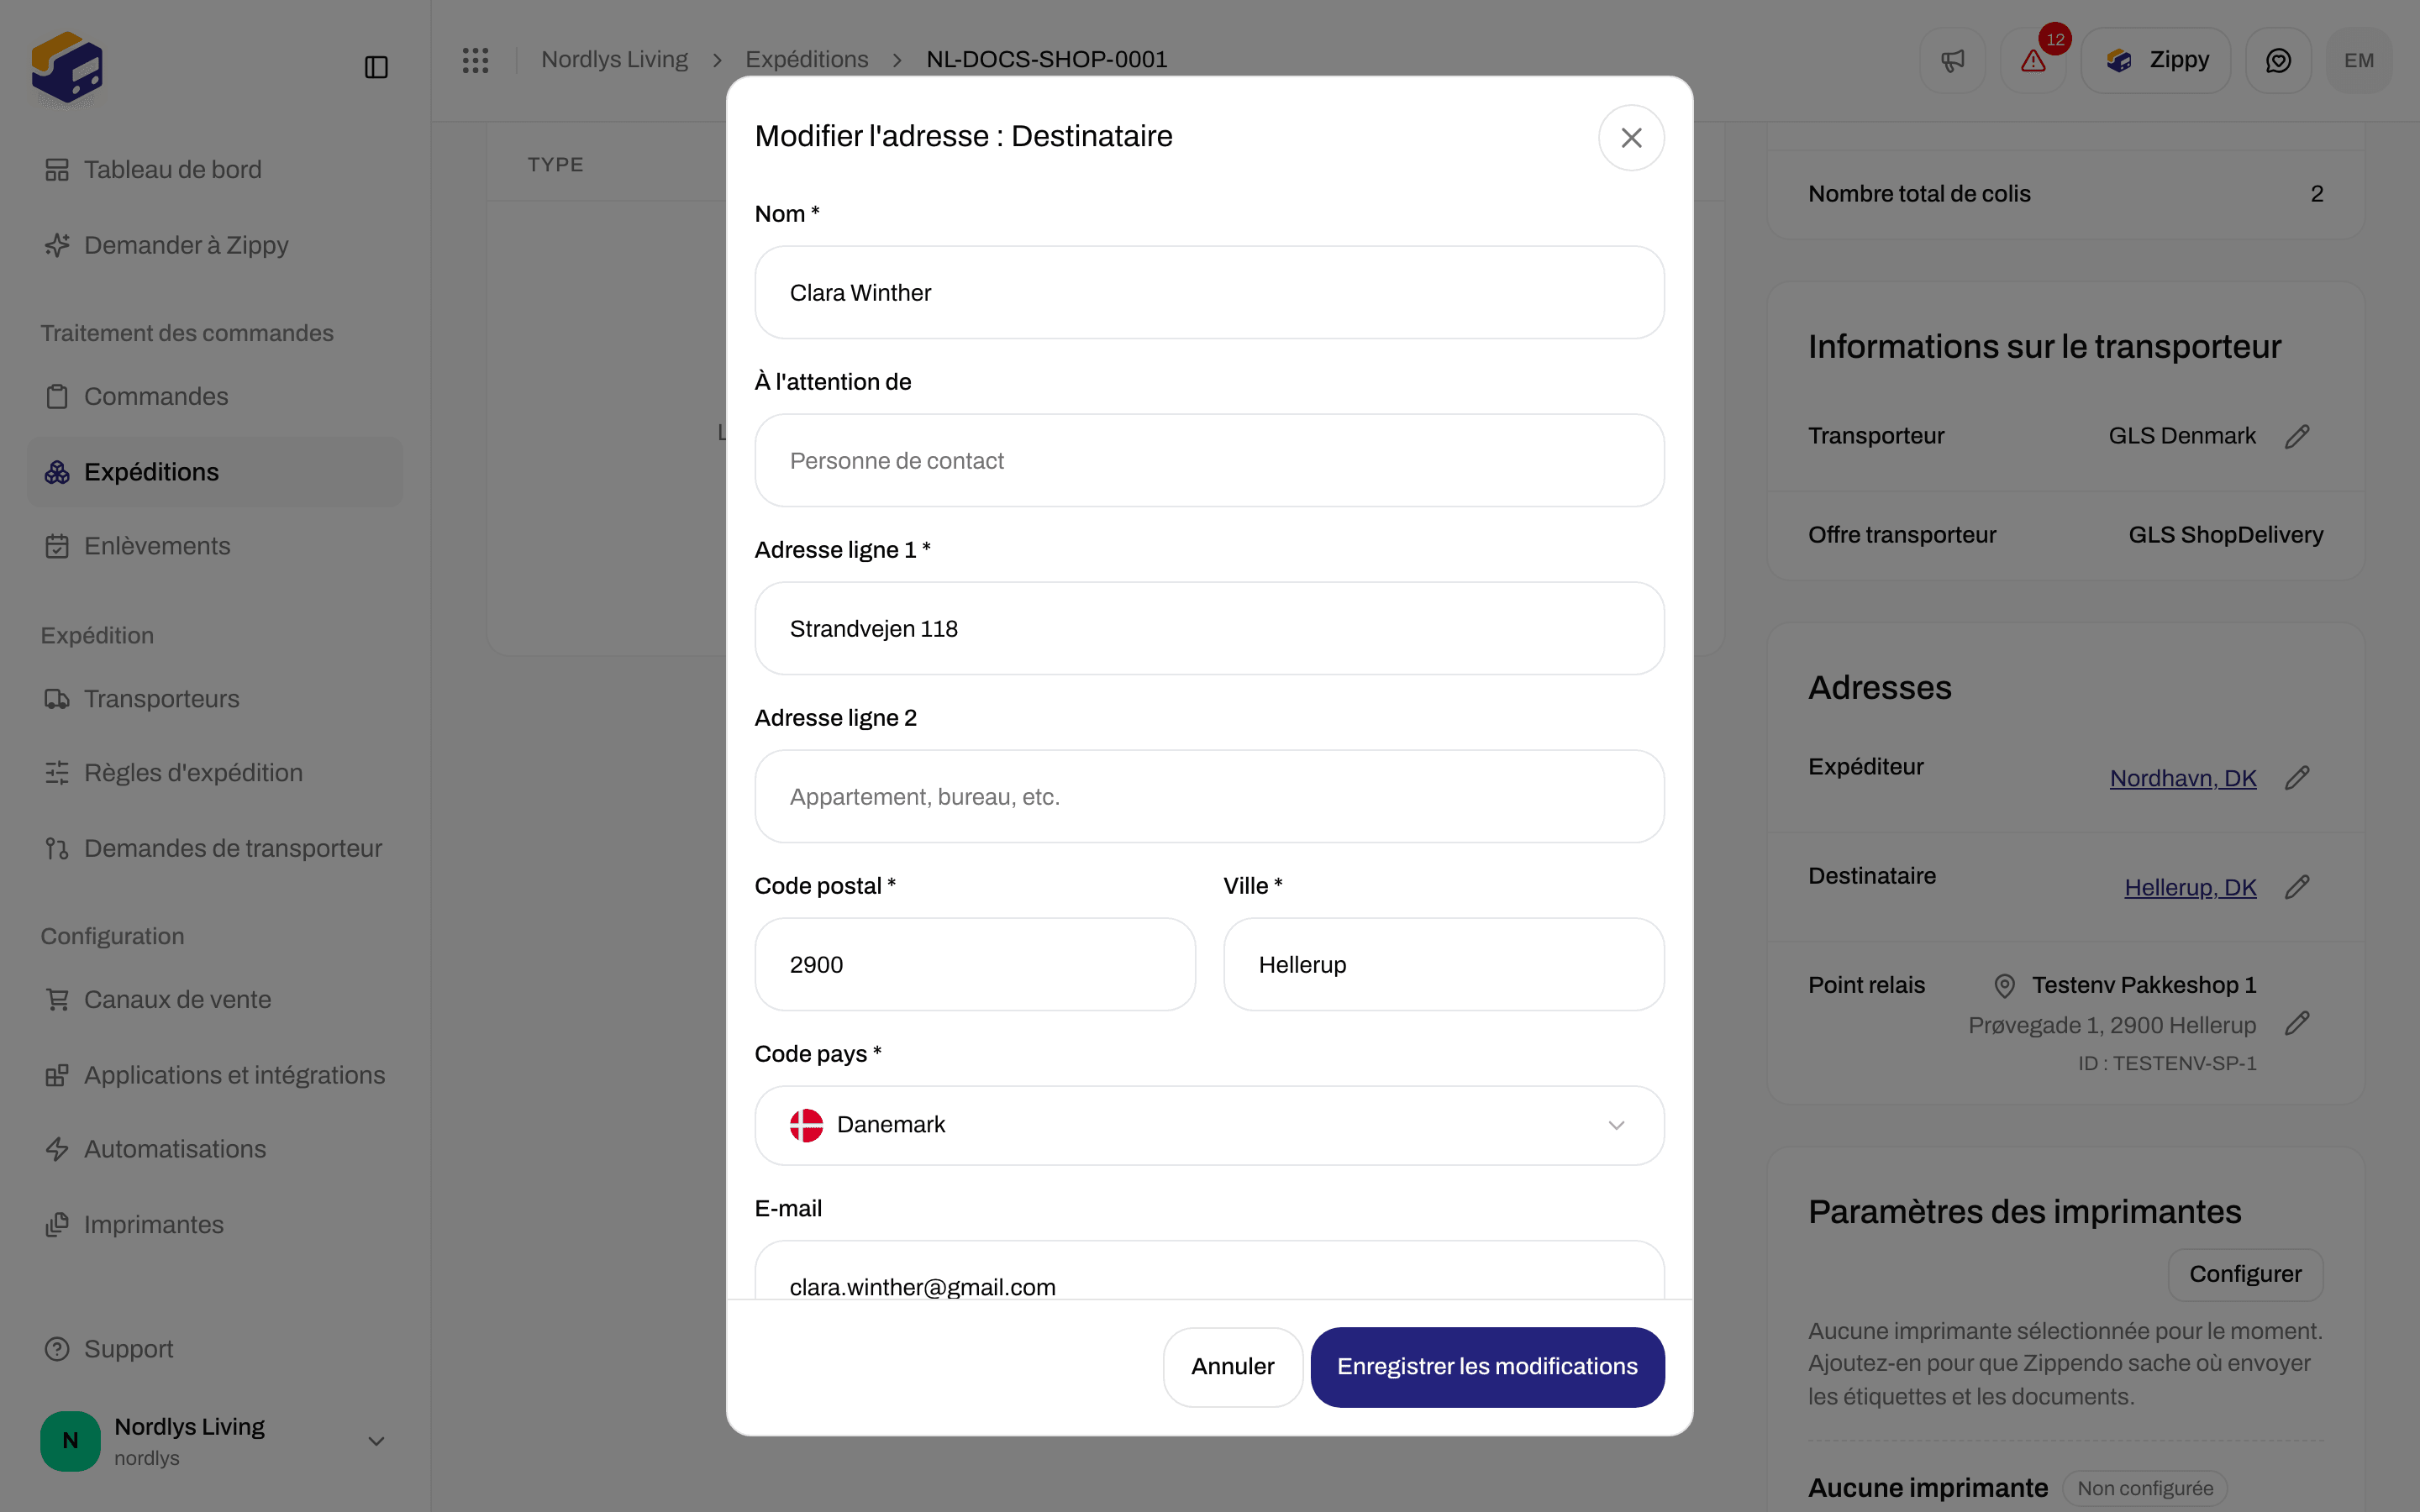Click the E-mail field

[1209, 1271]
